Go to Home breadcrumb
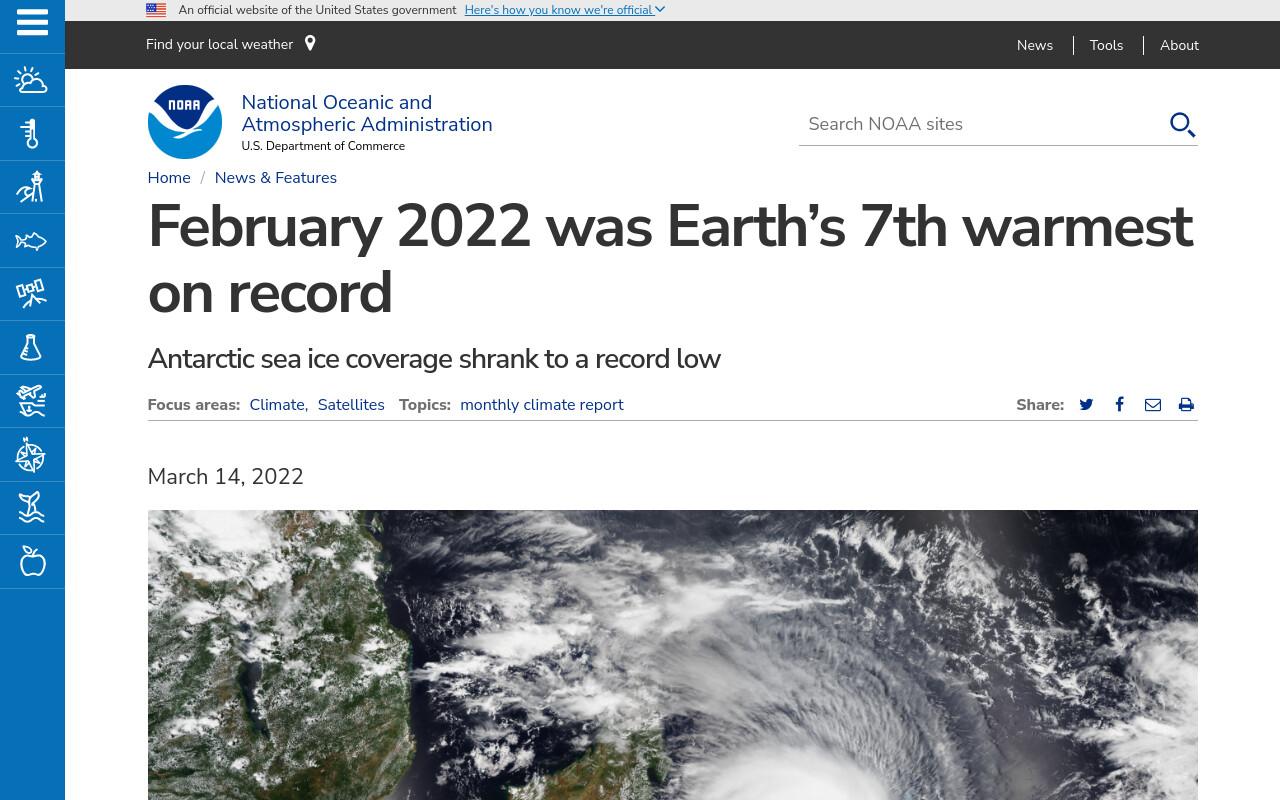Viewport: 1280px width, 800px height. click(169, 178)
